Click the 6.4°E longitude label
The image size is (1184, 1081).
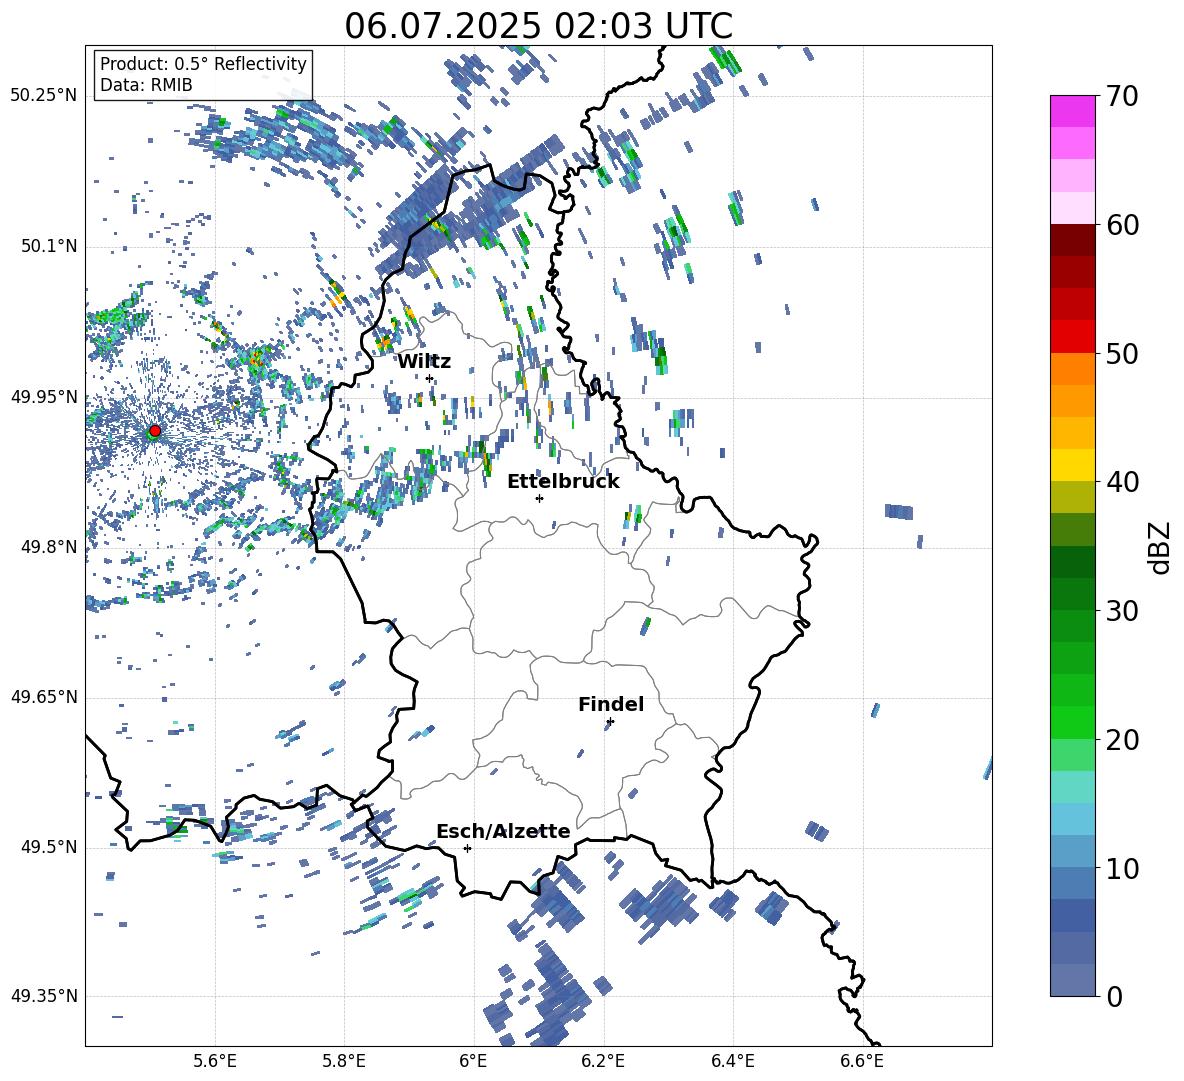[x=732, y=1061]
